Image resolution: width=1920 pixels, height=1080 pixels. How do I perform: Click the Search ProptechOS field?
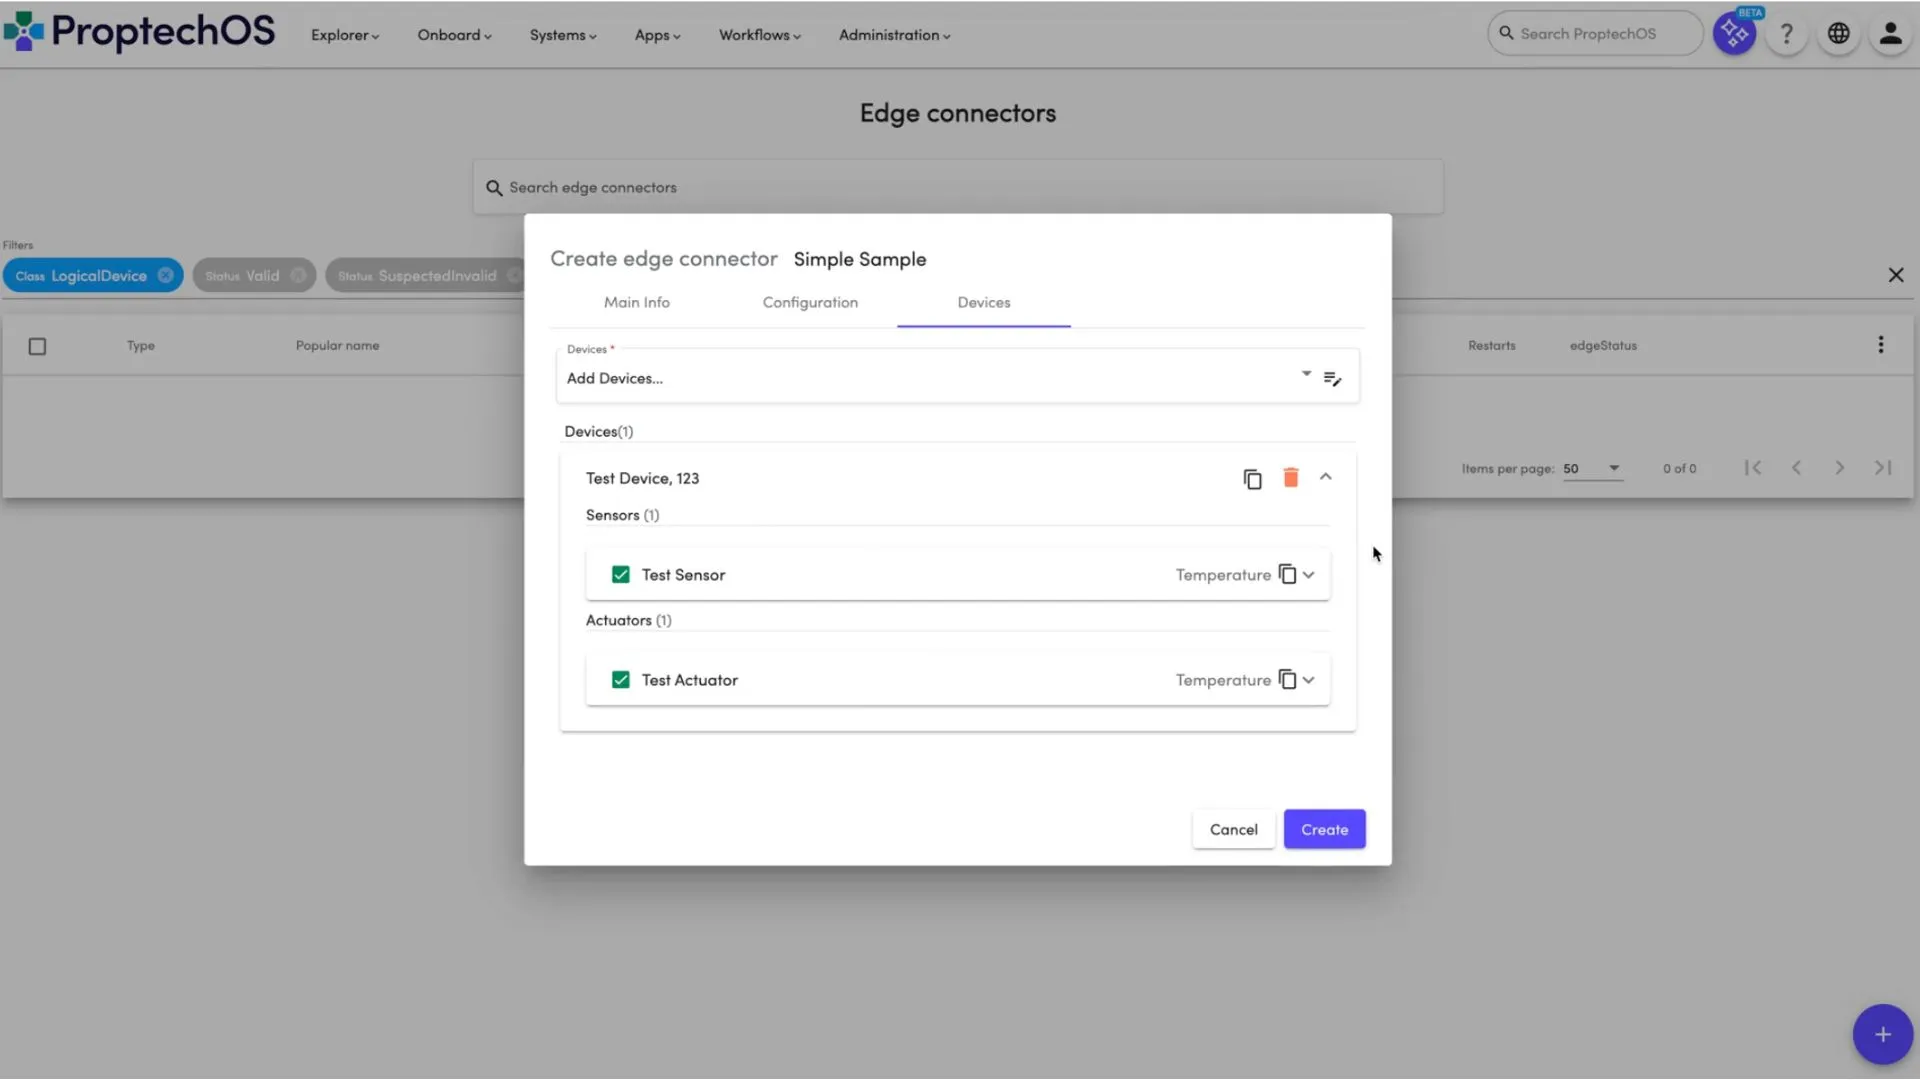click(x=1594, y=34)
